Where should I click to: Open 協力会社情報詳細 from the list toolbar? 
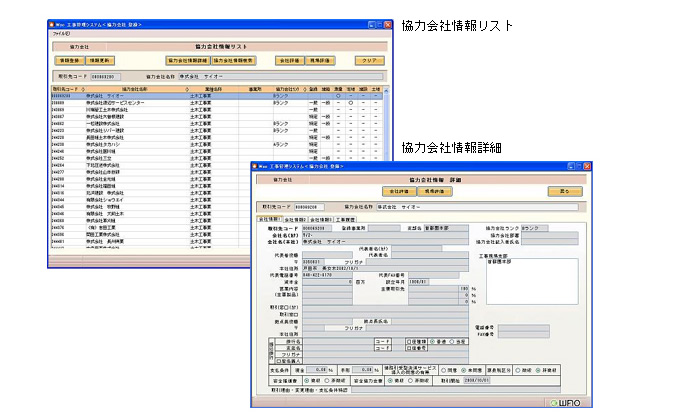tap(187, 60)
